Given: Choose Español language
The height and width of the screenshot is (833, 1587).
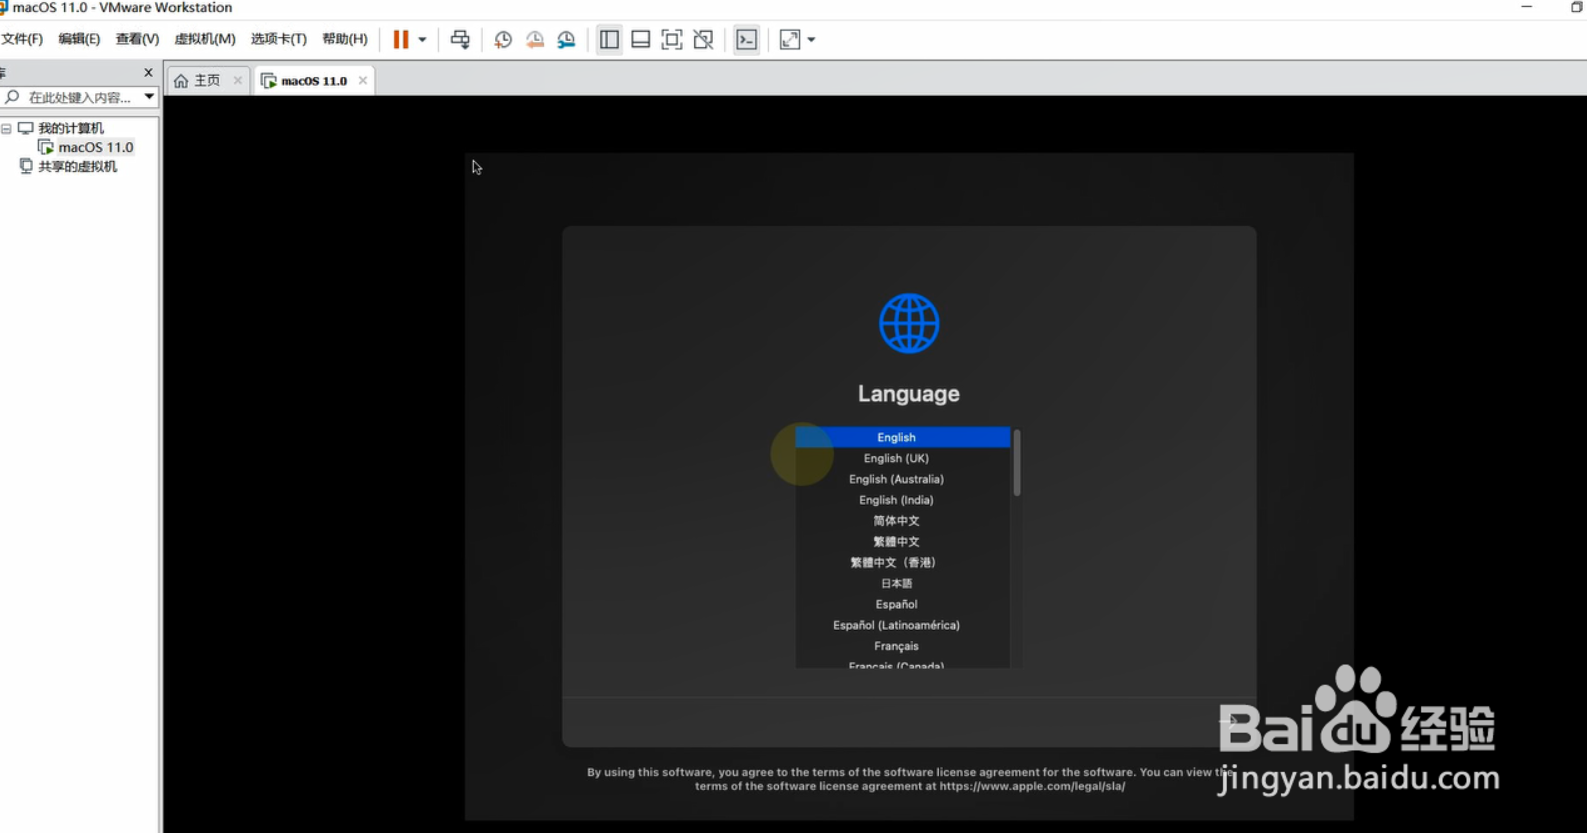Looking at the screenshot, I should point(902,604).
